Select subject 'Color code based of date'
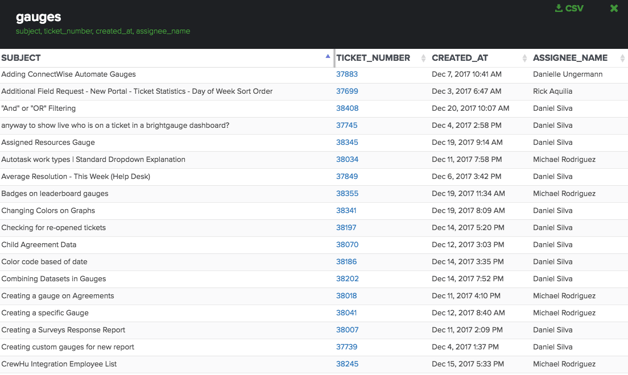This screenshot has width=628, height=375. [x=44, y=262]
